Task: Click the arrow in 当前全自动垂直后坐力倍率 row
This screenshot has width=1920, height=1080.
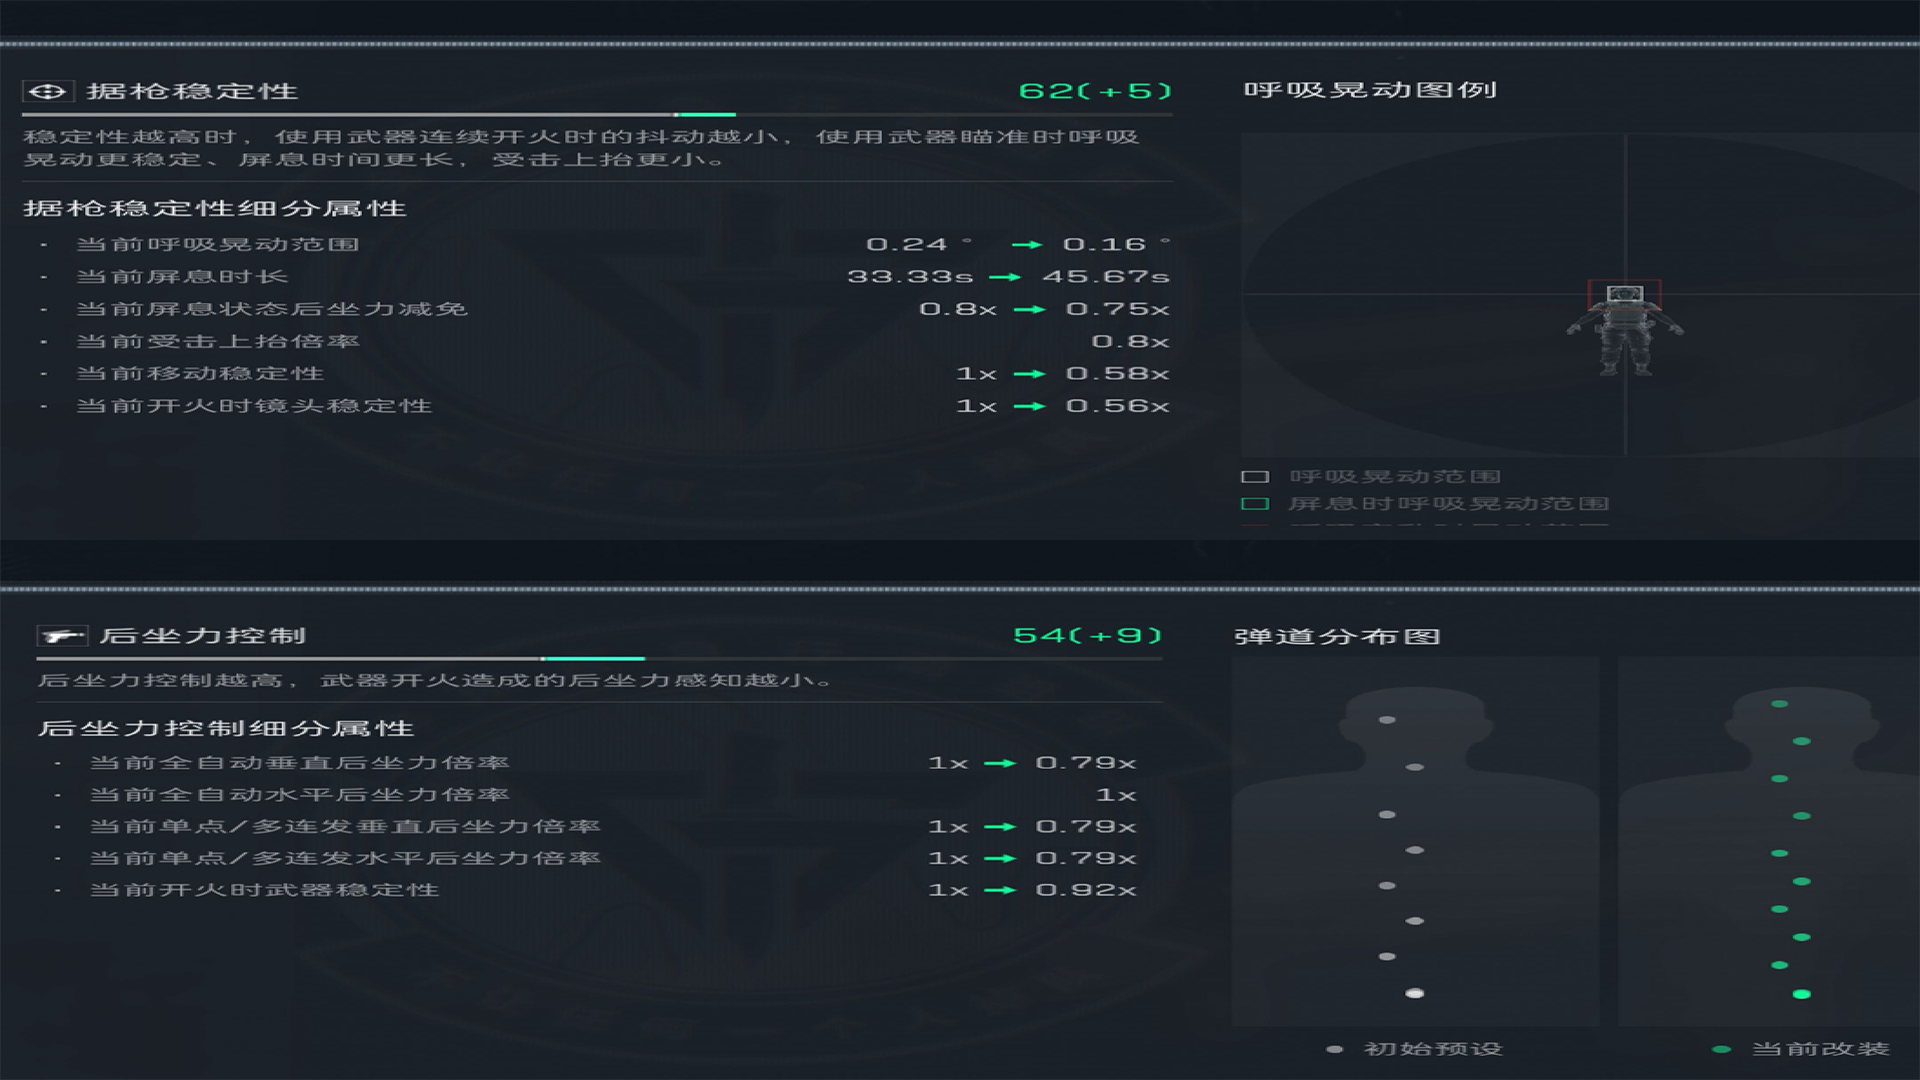Action: click(1000, 763)
